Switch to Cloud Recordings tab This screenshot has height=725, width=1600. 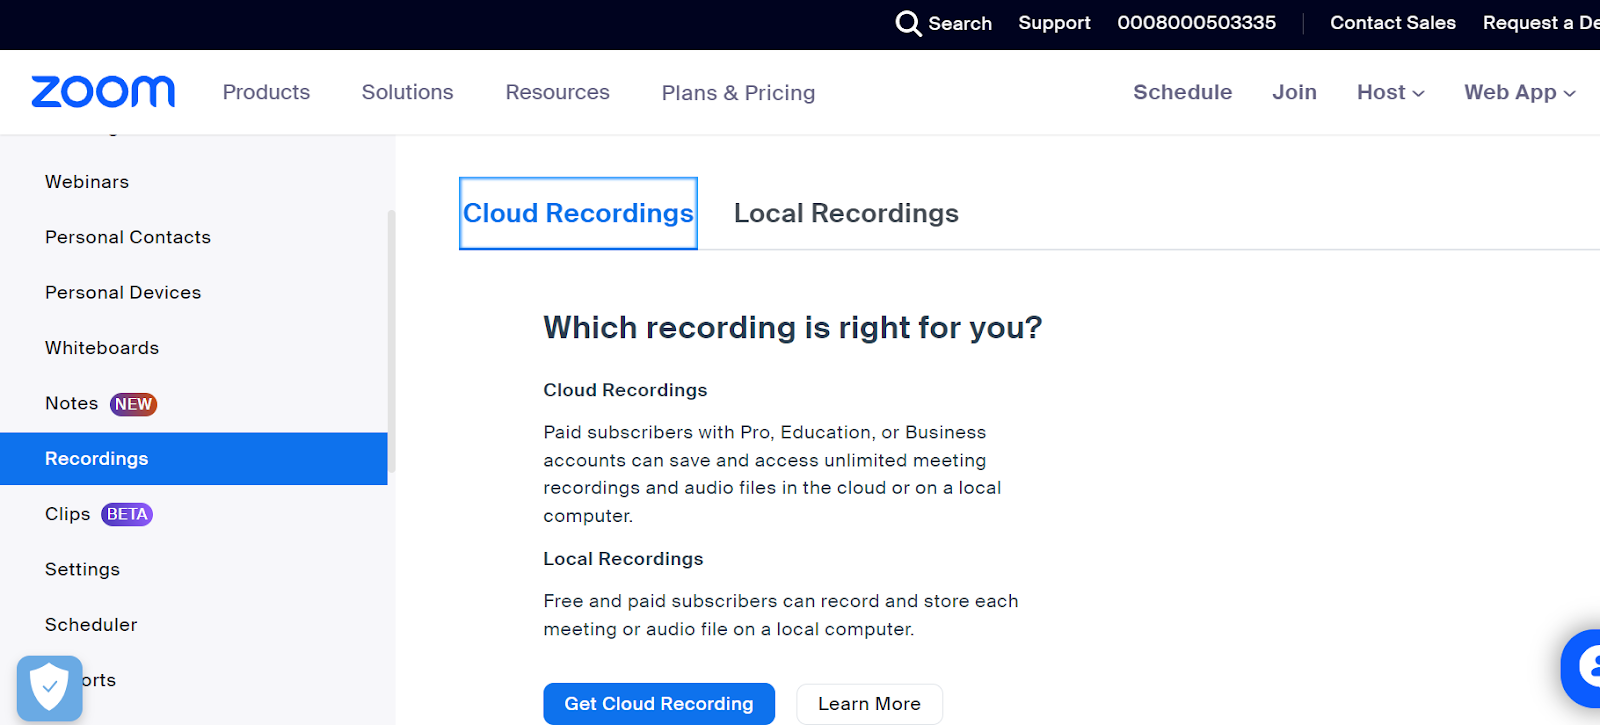click(578, 213)
